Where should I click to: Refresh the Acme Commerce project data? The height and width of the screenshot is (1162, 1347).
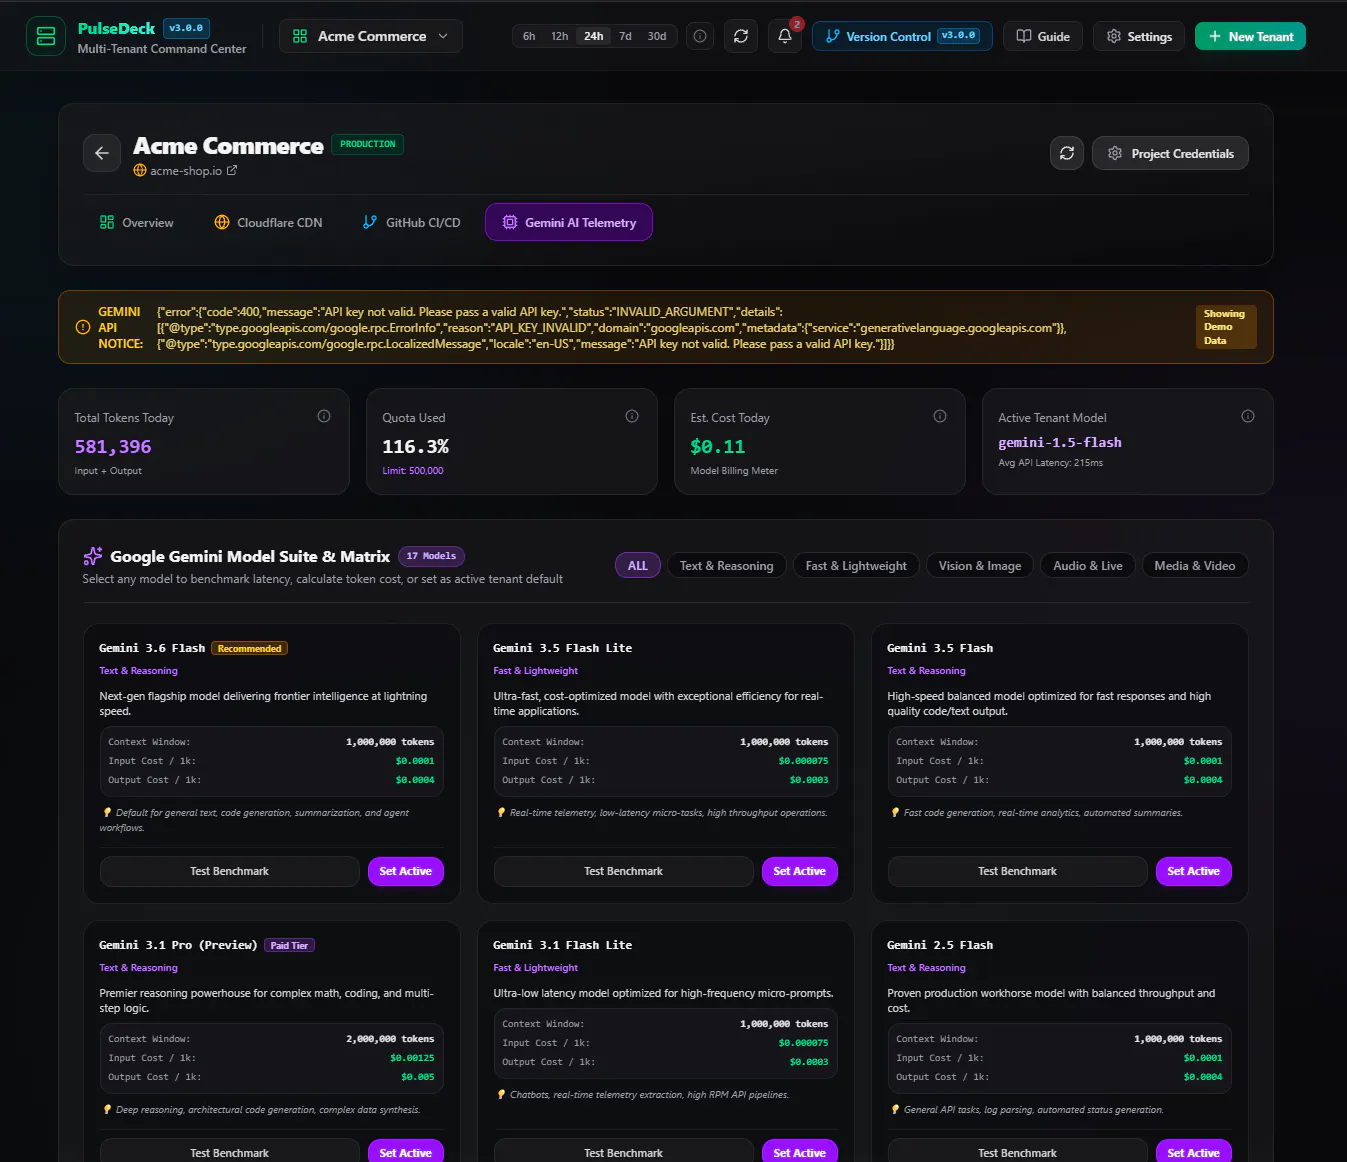tap(1067, 153)
